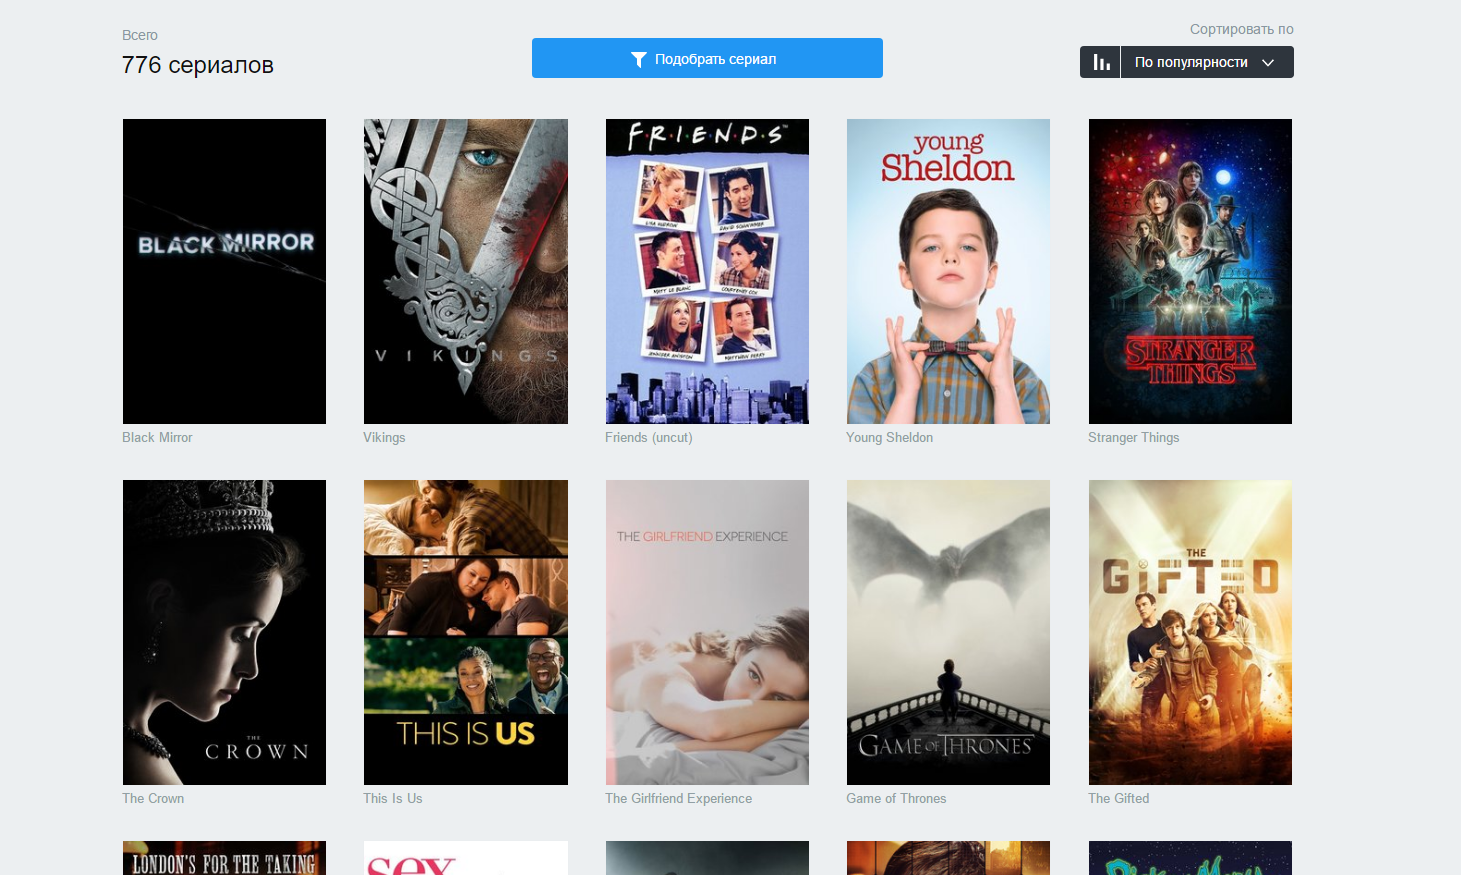
Task: Open The Girlfriend Experience poster
Action: (707, 632)
